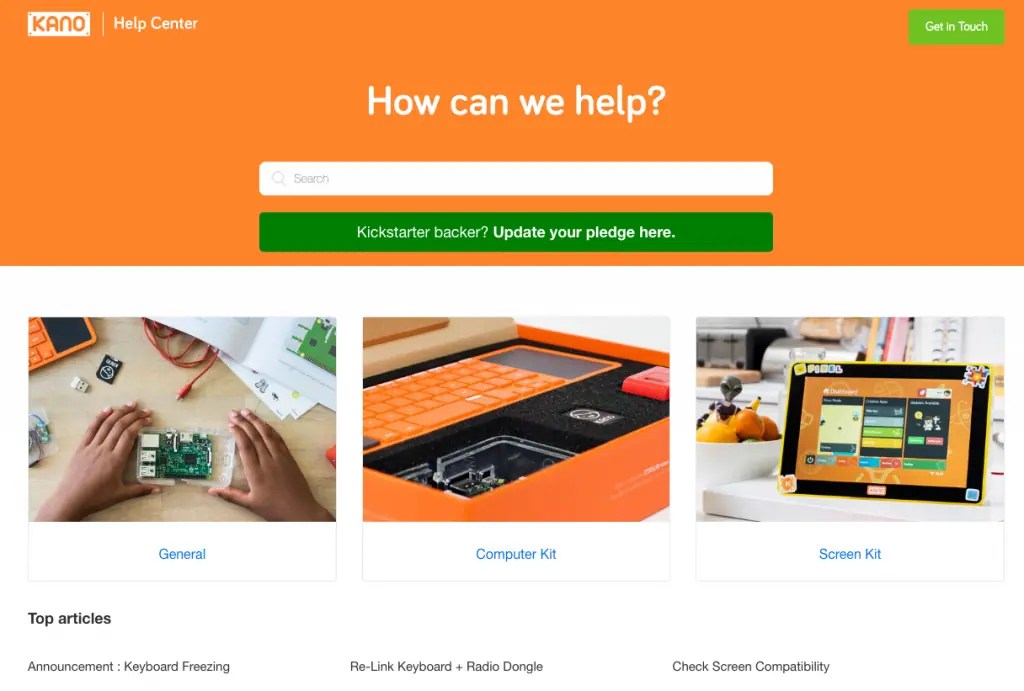Open the Re-Link Keyboard + Radio Dongle article
The image size is (1024, 691).
(447, 666)
